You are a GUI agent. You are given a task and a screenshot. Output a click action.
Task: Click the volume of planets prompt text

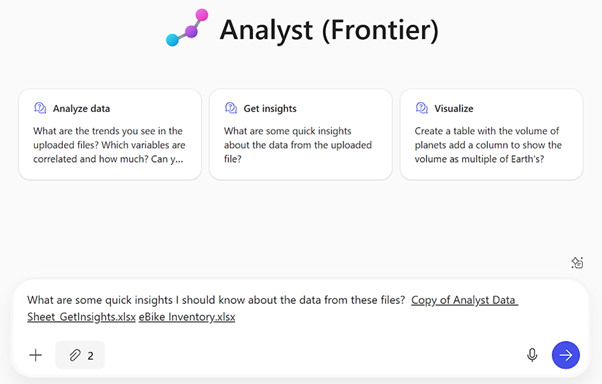point(488,145)
